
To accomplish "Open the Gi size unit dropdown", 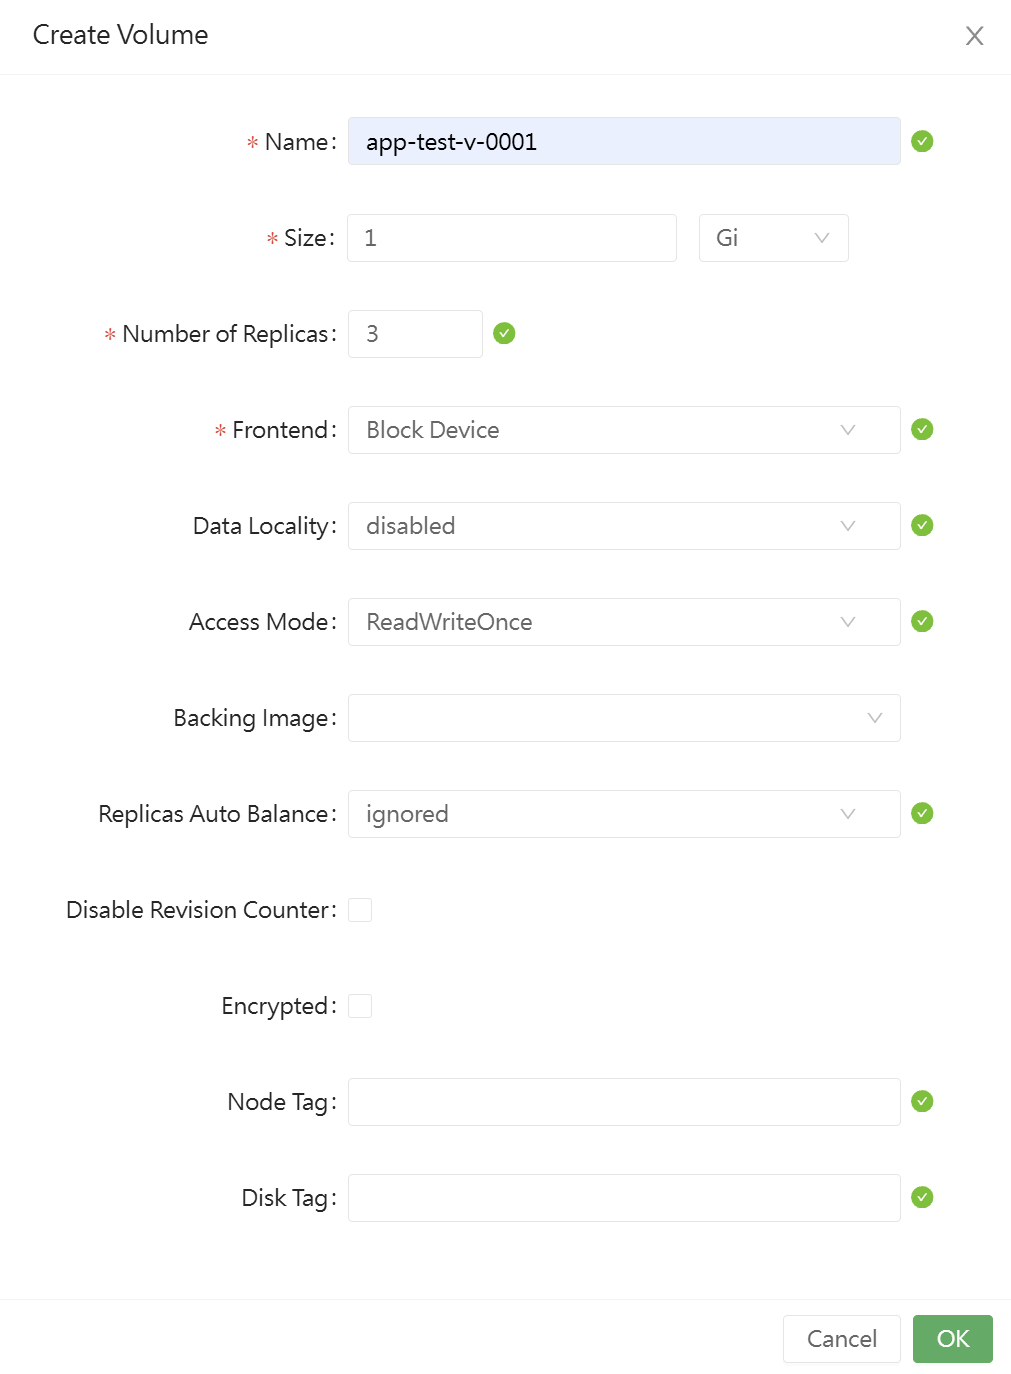I will tap(773, 238).
